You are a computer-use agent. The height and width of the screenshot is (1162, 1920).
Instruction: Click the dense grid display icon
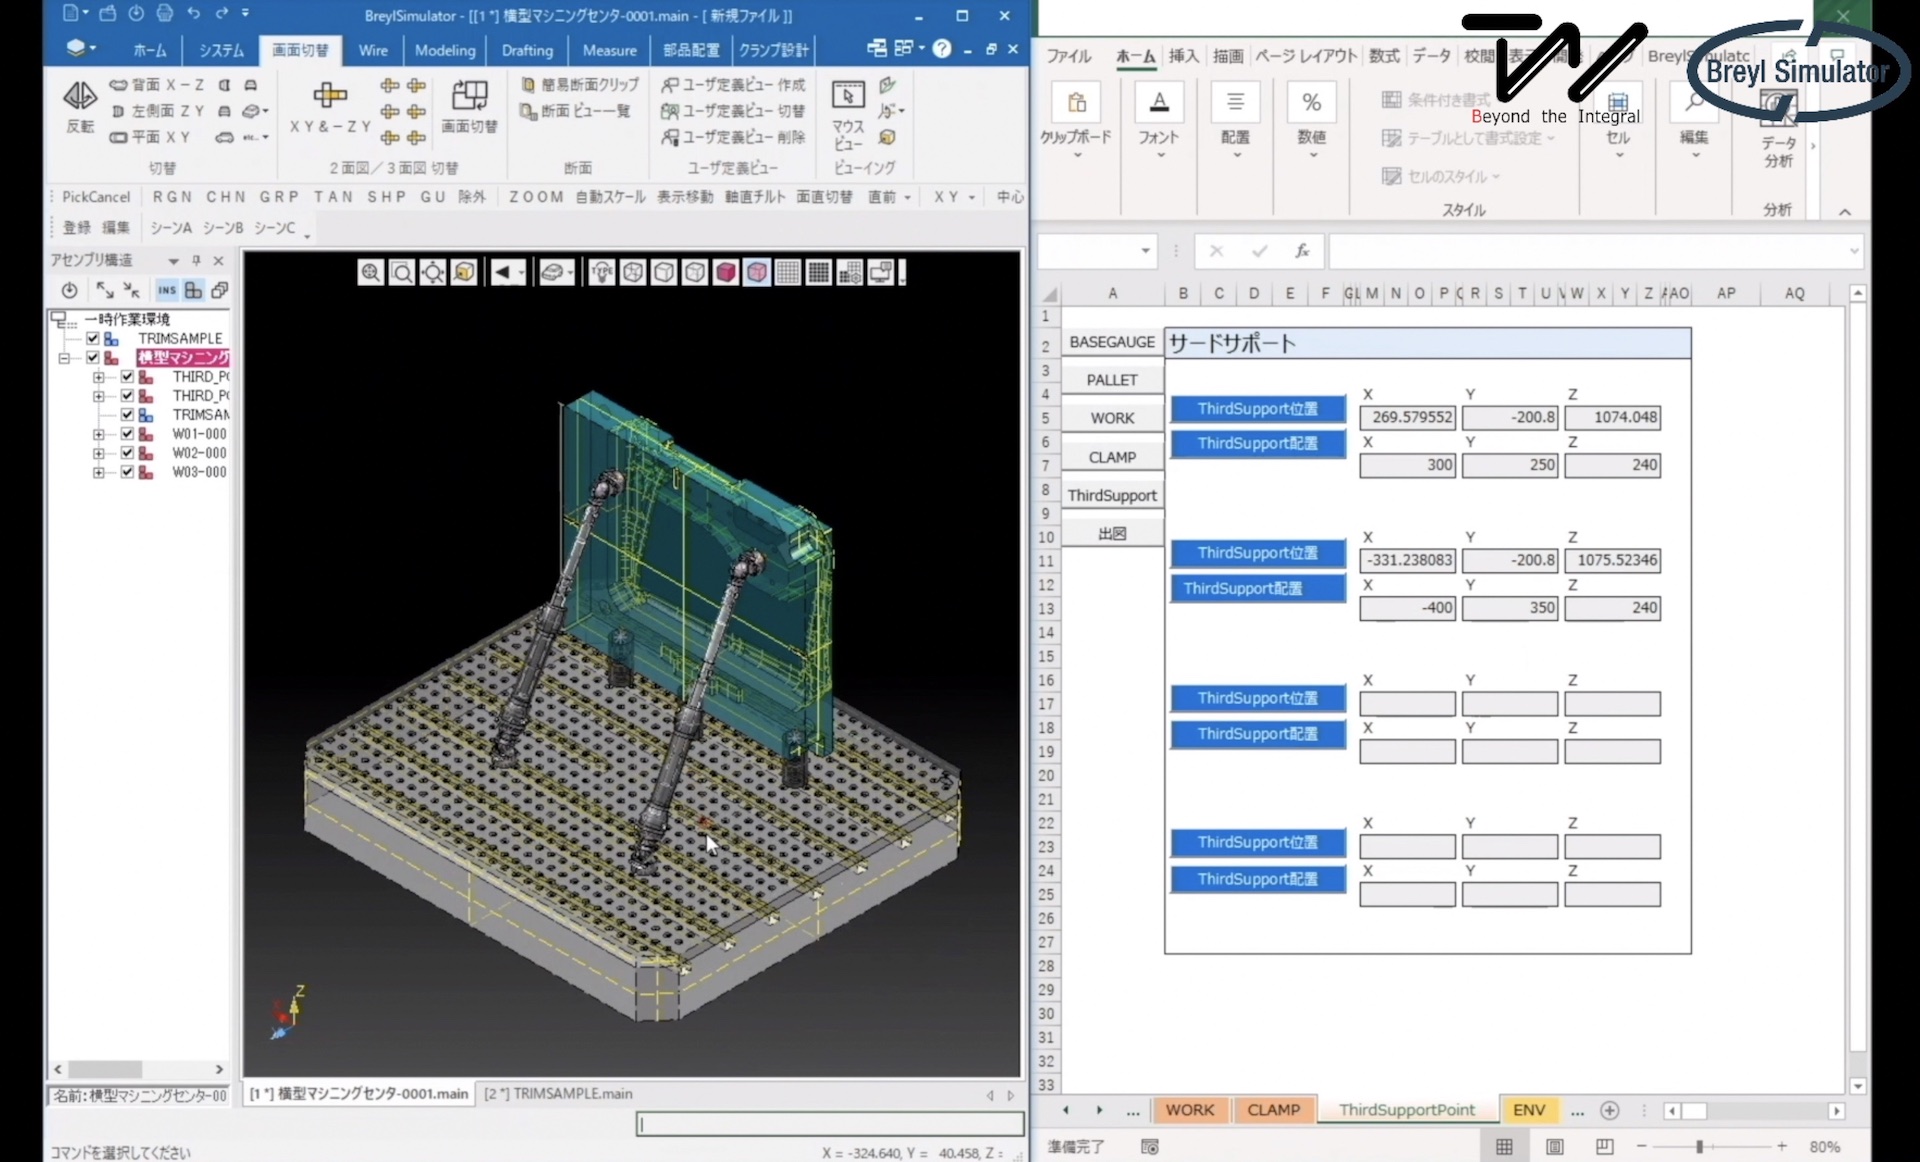pos(819,272)
